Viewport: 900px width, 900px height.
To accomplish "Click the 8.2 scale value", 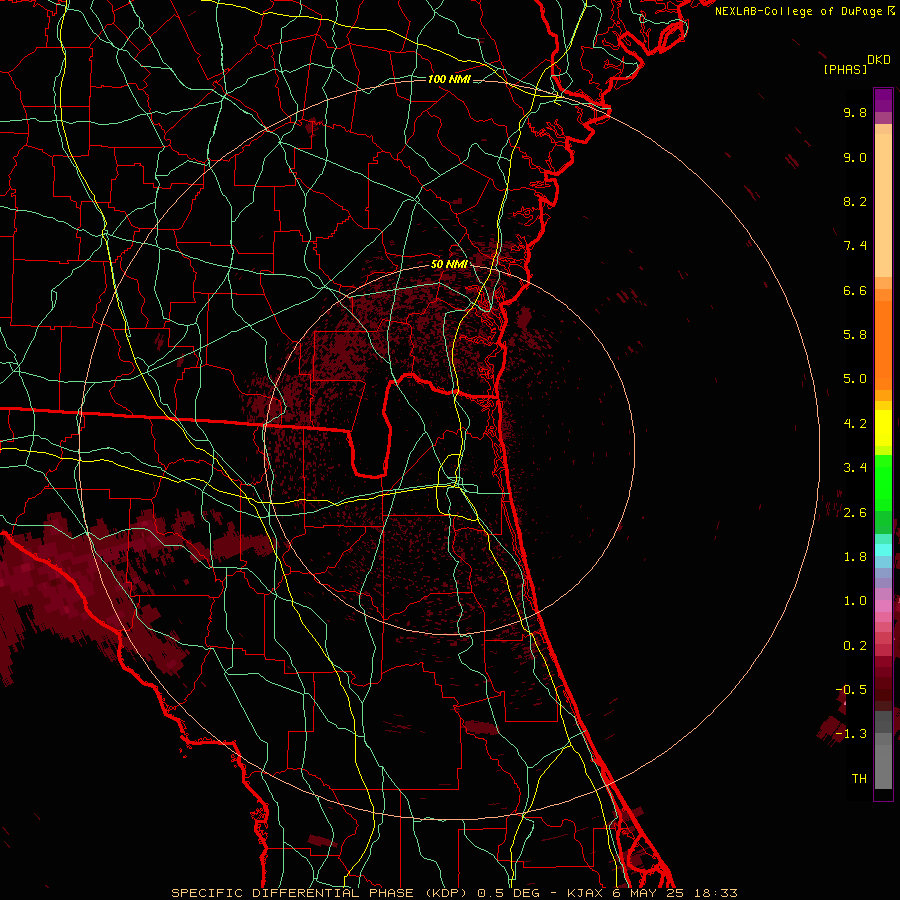I will pyautogui.click(x=855, y=201).
